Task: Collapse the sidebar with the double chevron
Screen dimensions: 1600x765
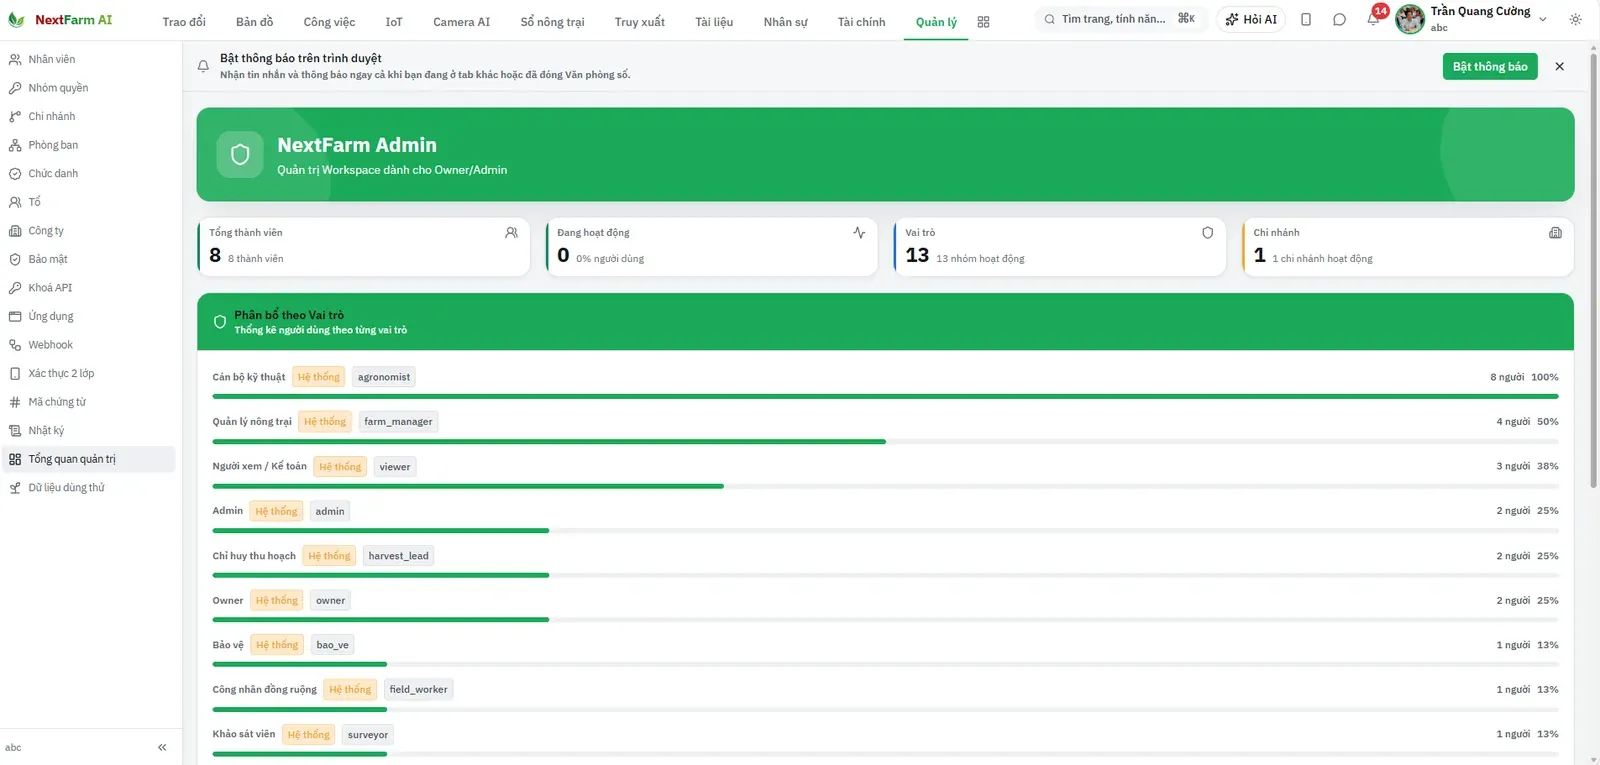Action: click(162, 748)
